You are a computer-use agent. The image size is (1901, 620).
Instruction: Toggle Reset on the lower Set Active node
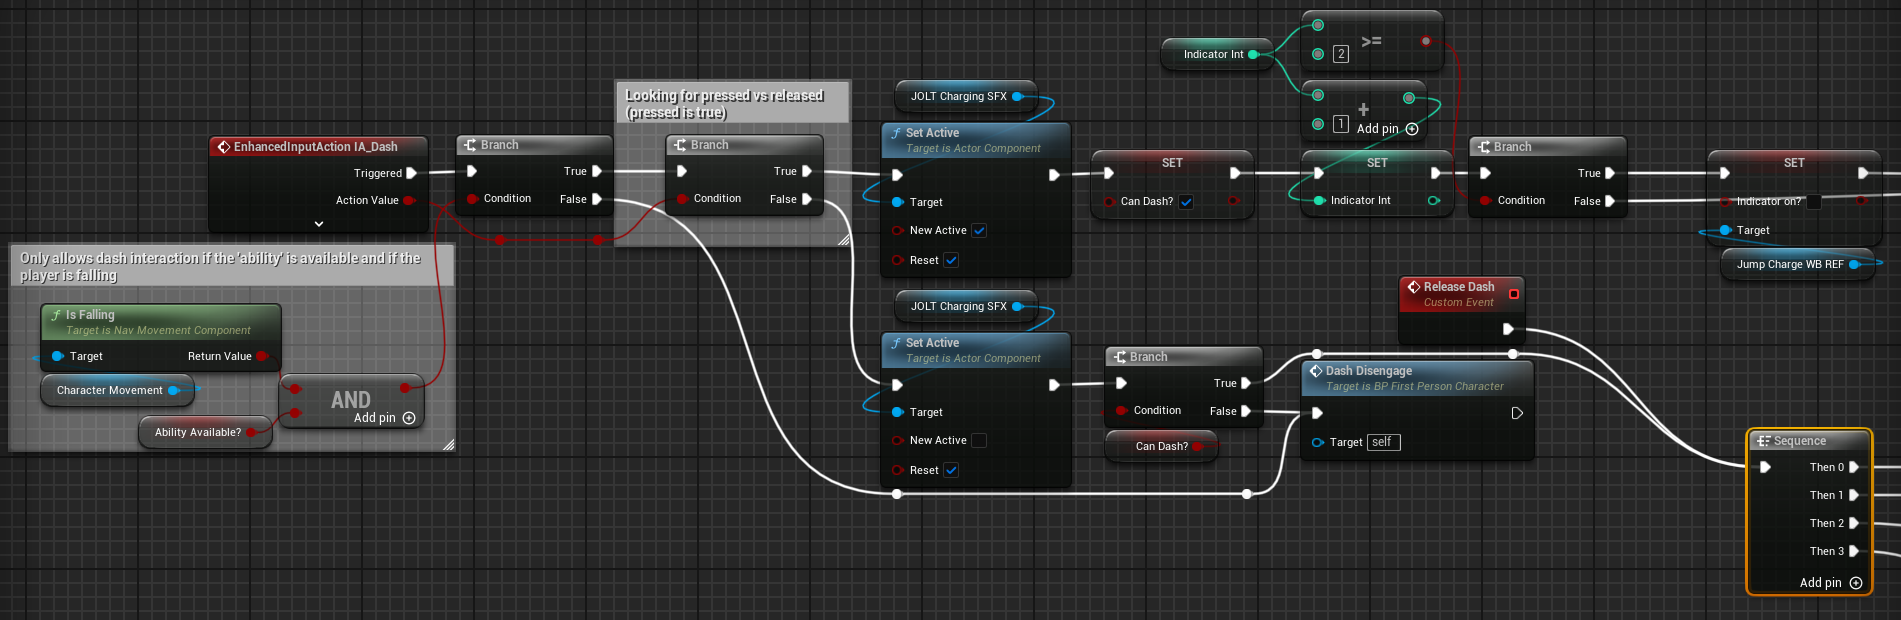[951, 470]
